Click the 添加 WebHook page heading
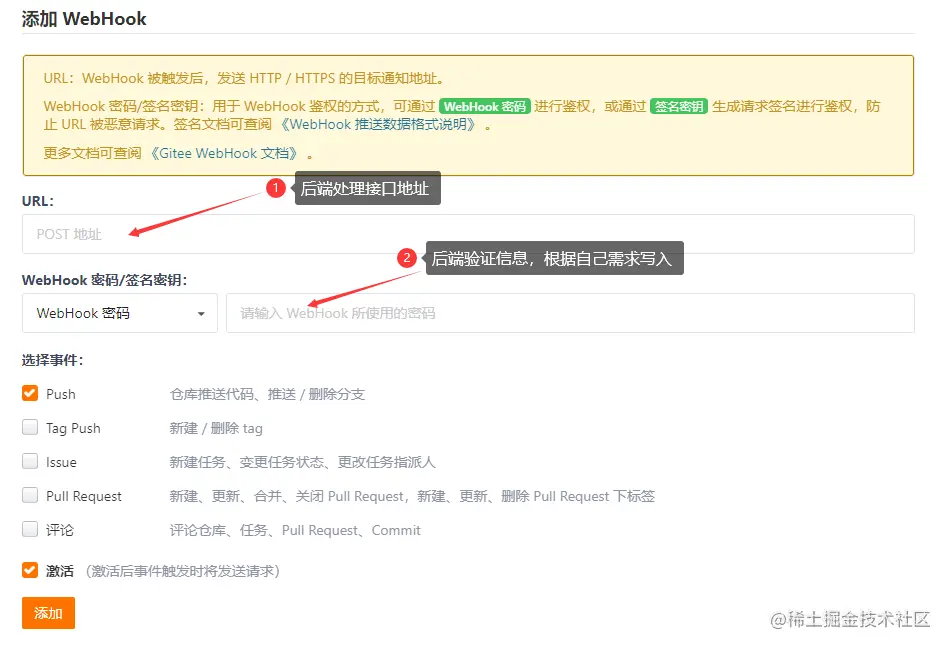This screenshot has width=950, height=649. 84,19
